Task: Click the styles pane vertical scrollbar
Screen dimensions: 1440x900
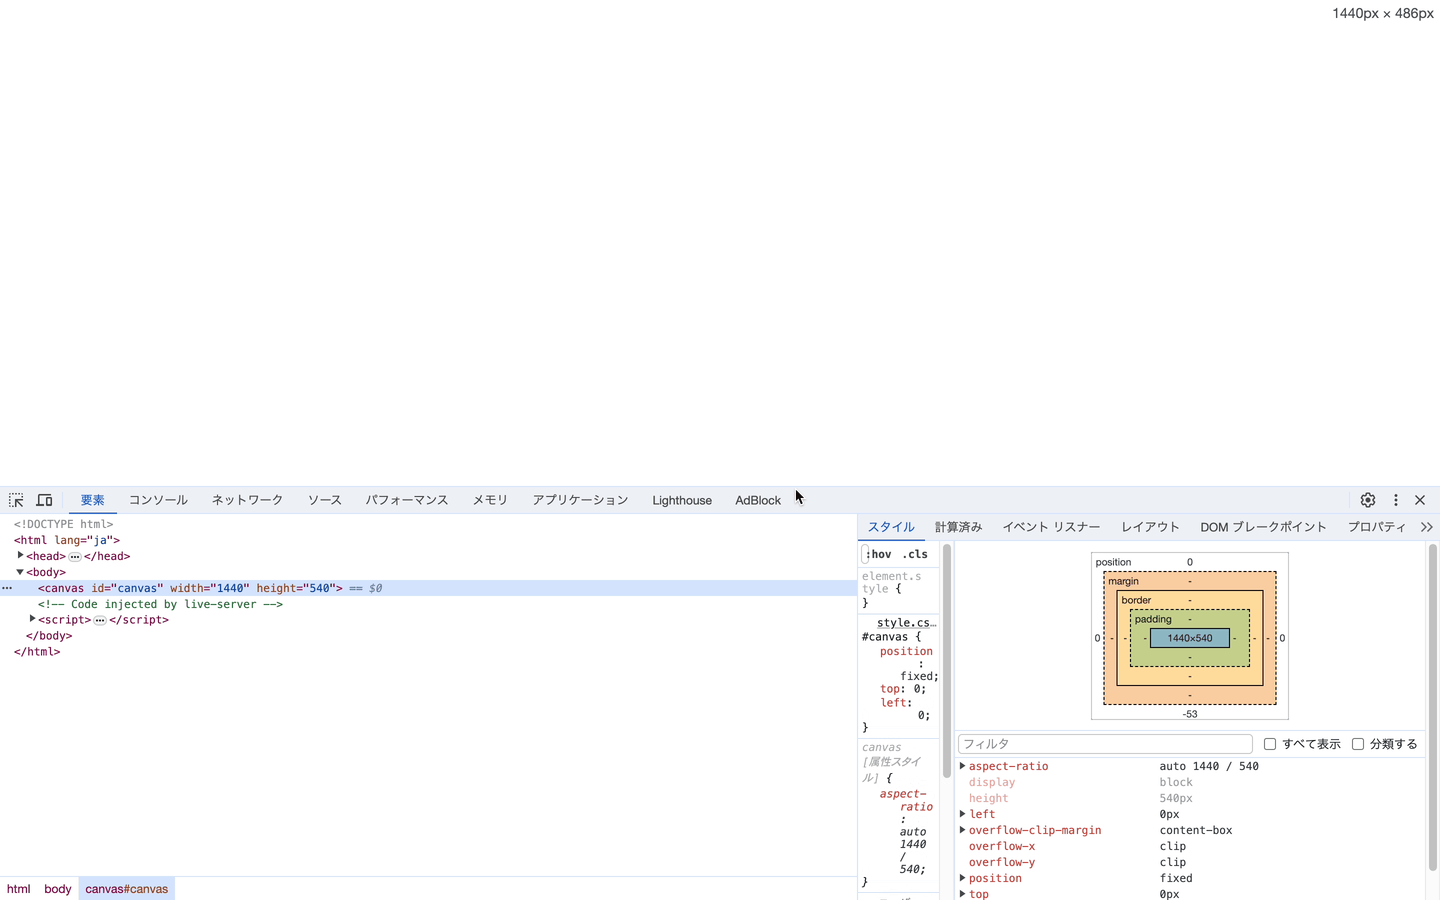Action: coord(946,660)
